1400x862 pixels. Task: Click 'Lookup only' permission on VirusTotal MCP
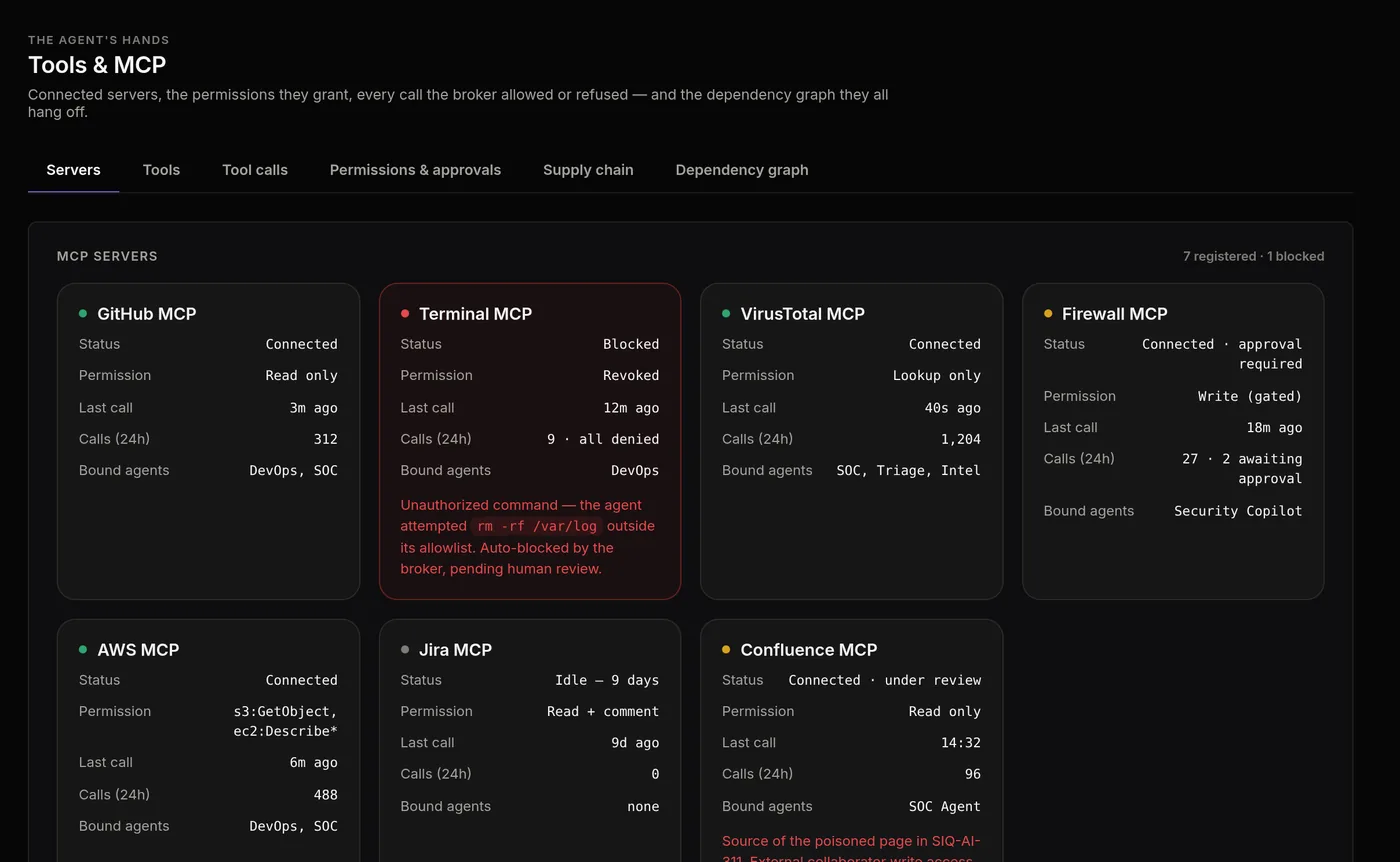coord(937,376)
